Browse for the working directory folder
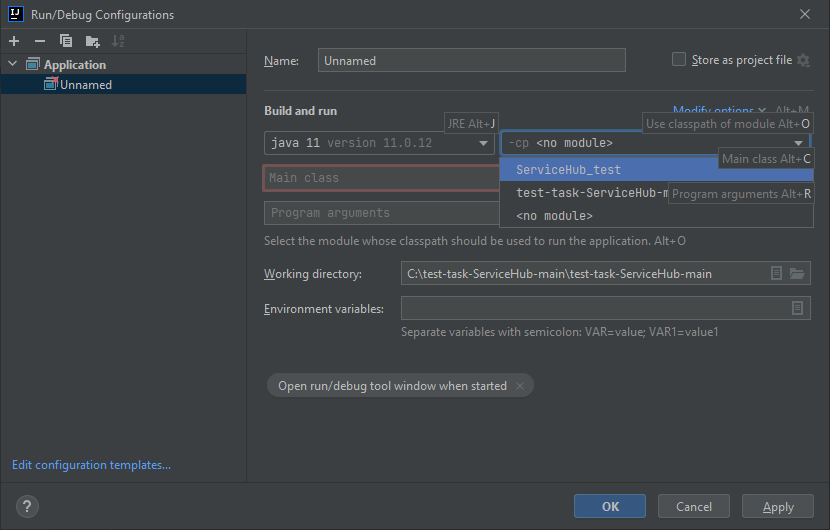830x530 pixels. [797, 273]
